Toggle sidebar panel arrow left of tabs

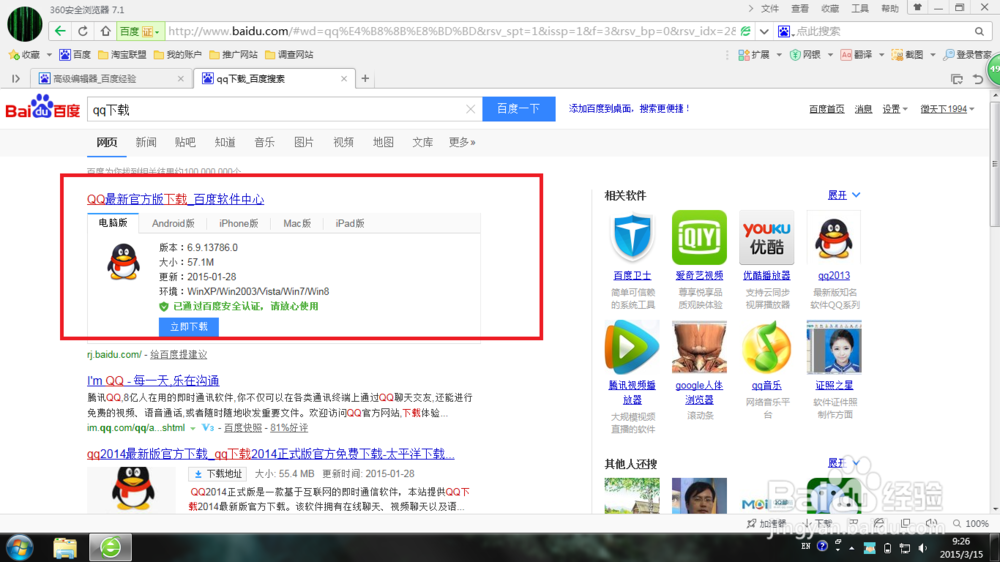tap(16, 78)
